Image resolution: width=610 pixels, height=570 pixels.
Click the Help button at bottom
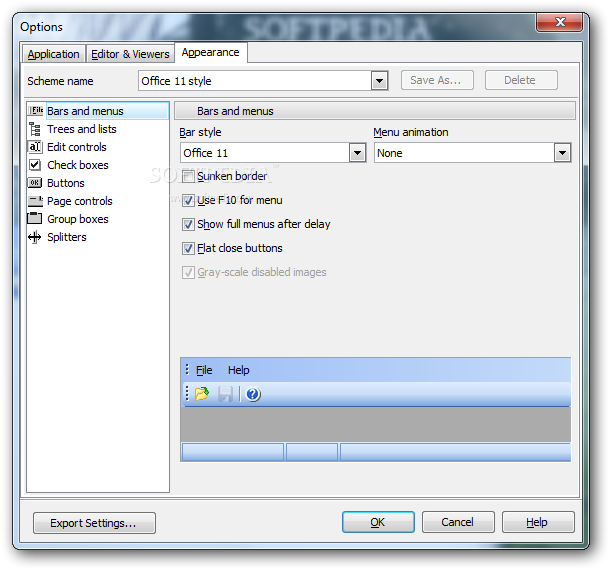pos(538,522)
